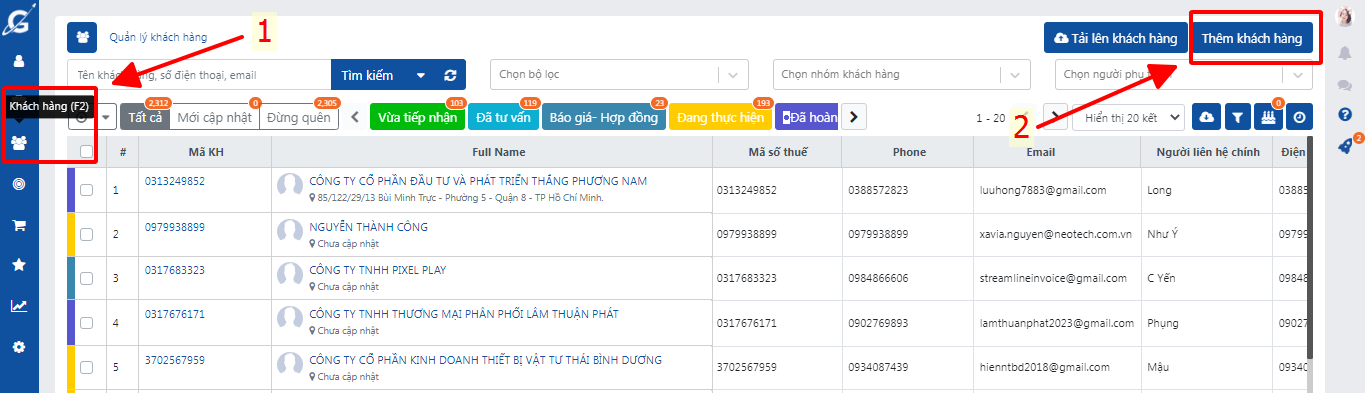The width and height of the screenshot is (1365, 393).
Task: Click contact name cell Phụng
Action: click(x=1162, y=323)
